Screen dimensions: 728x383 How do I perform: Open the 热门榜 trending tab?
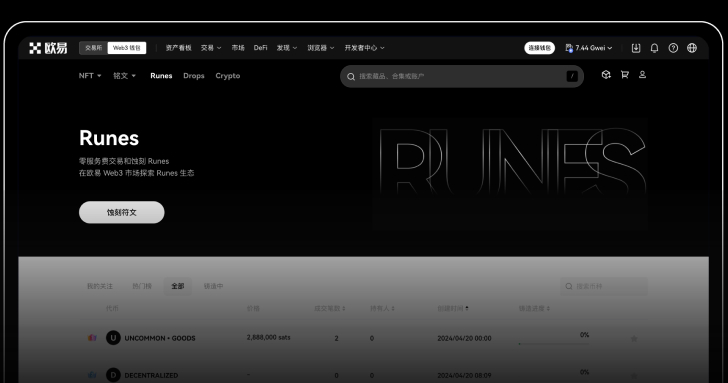point(142,286)
